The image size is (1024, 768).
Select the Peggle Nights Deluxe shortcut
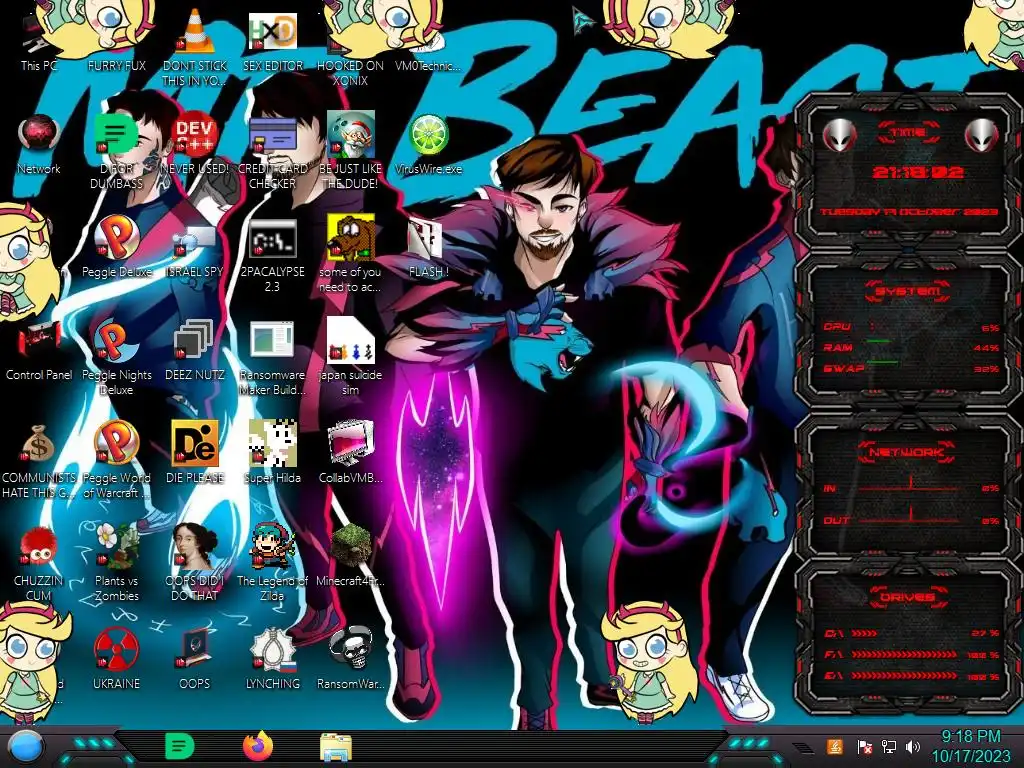pyautogui.click(x=116, y=358)
